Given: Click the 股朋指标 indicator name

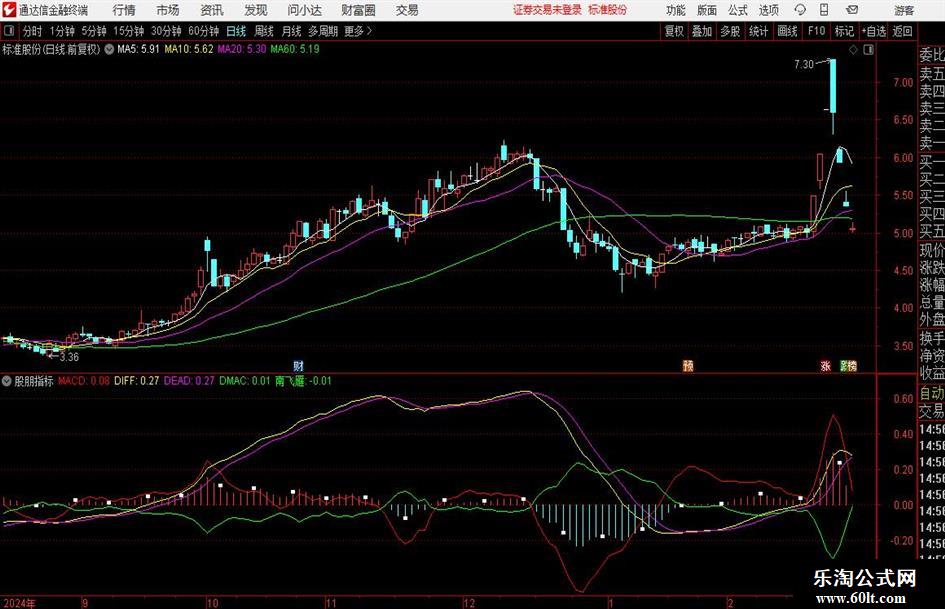Looking at the screenshot, I should (x=34, y=381).
